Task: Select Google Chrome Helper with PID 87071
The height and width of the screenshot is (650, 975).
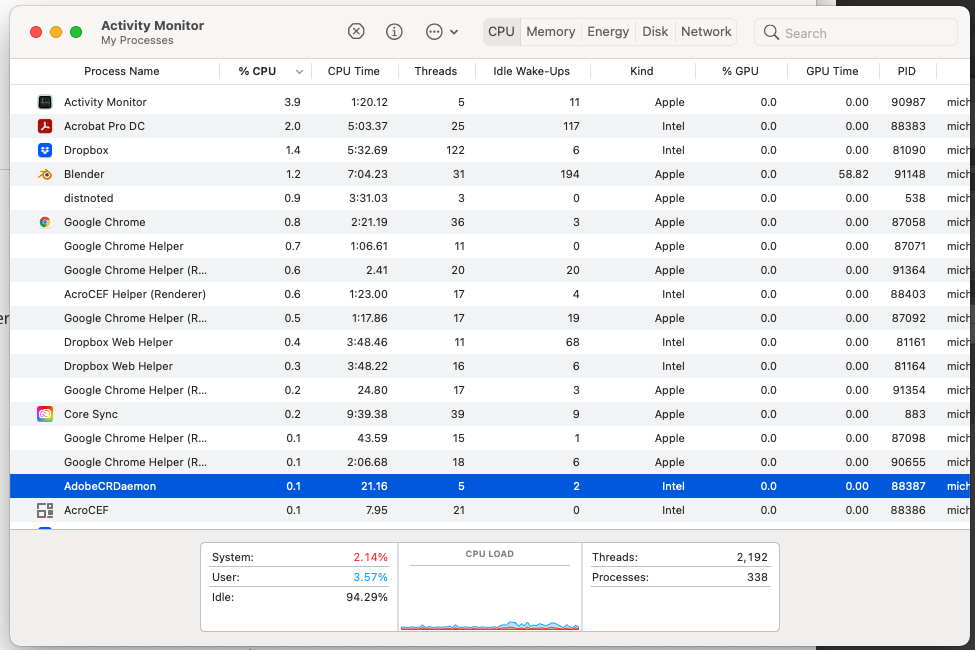Action: tap(489, 246)
